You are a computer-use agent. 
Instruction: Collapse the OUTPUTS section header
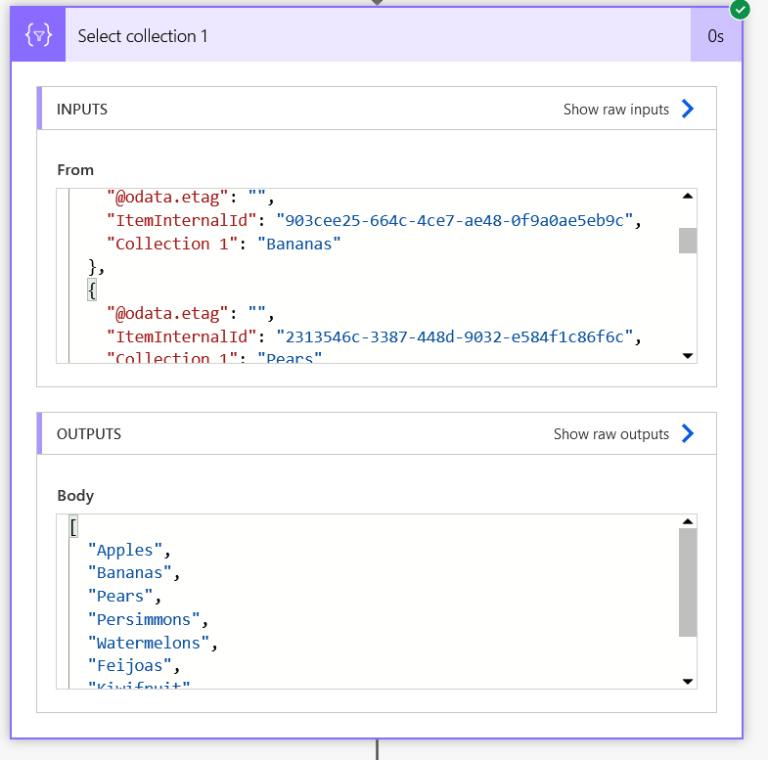89,434
